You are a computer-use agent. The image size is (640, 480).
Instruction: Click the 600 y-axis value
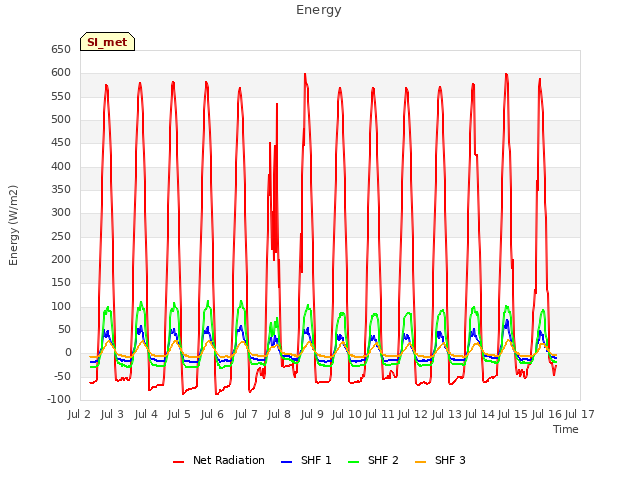pyautogui.click(x=61, y=73)
